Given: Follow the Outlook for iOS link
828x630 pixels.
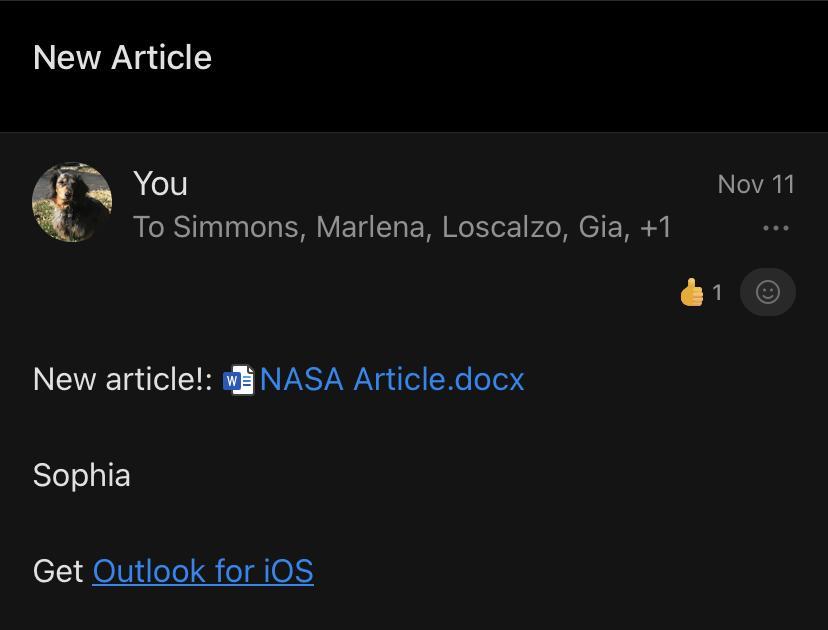Looking at the screenshot, I should 203,571.
